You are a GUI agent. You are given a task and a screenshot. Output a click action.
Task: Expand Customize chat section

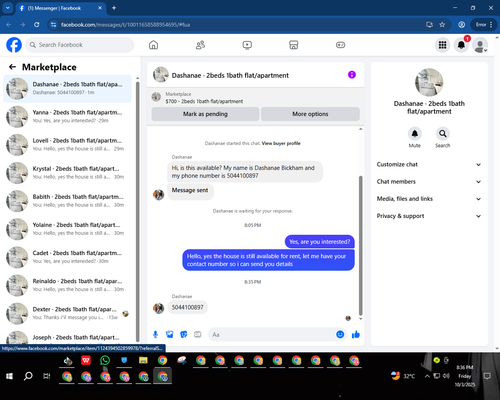(429, 164)
